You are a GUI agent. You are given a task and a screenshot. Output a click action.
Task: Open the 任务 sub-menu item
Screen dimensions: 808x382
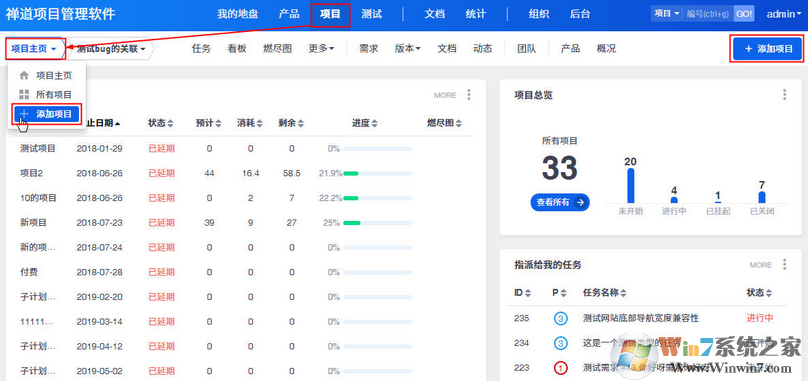pos(201,49)
